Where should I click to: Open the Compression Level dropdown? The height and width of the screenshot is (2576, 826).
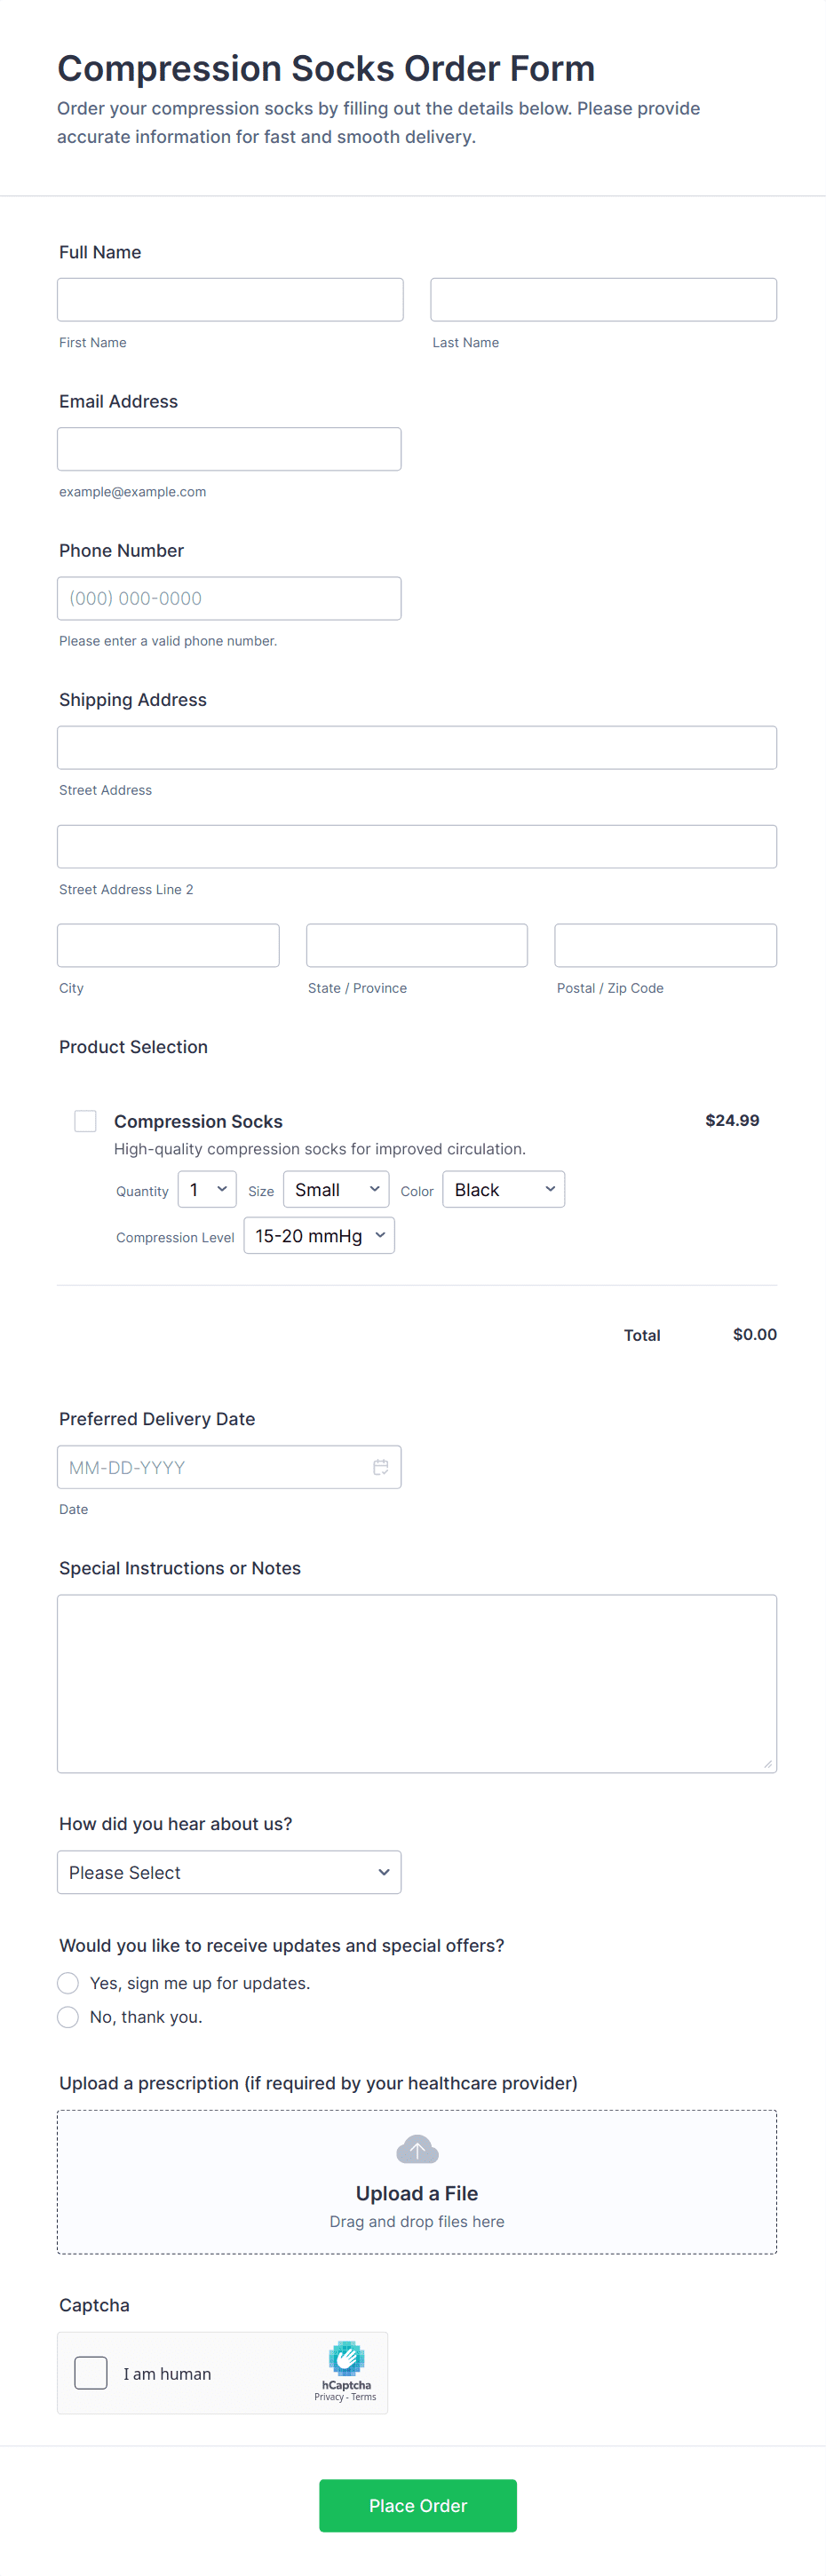[x=319, y=1235]
